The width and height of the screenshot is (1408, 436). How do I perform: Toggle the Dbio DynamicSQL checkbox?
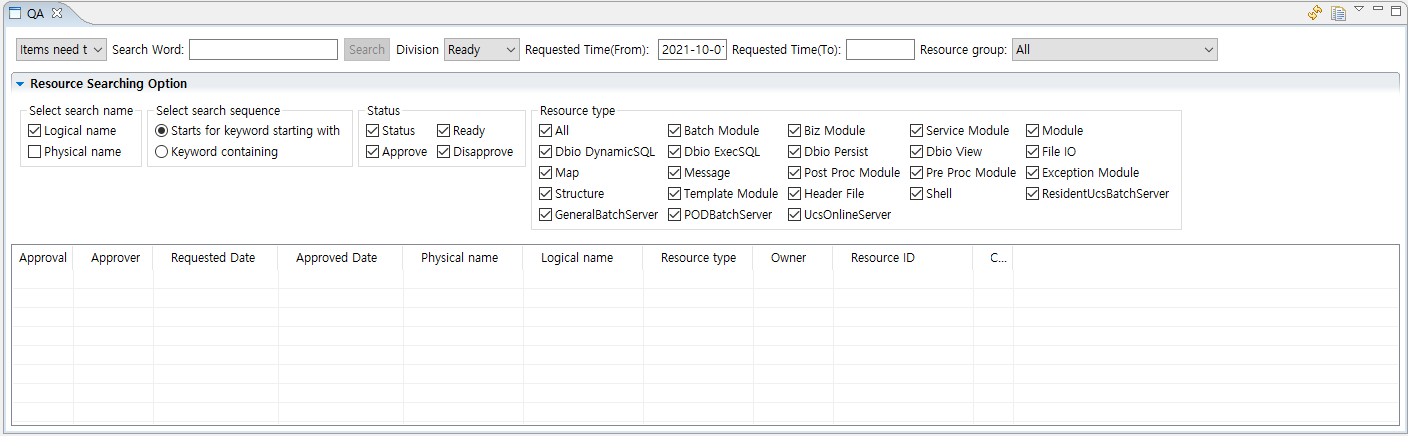(546, 152)
